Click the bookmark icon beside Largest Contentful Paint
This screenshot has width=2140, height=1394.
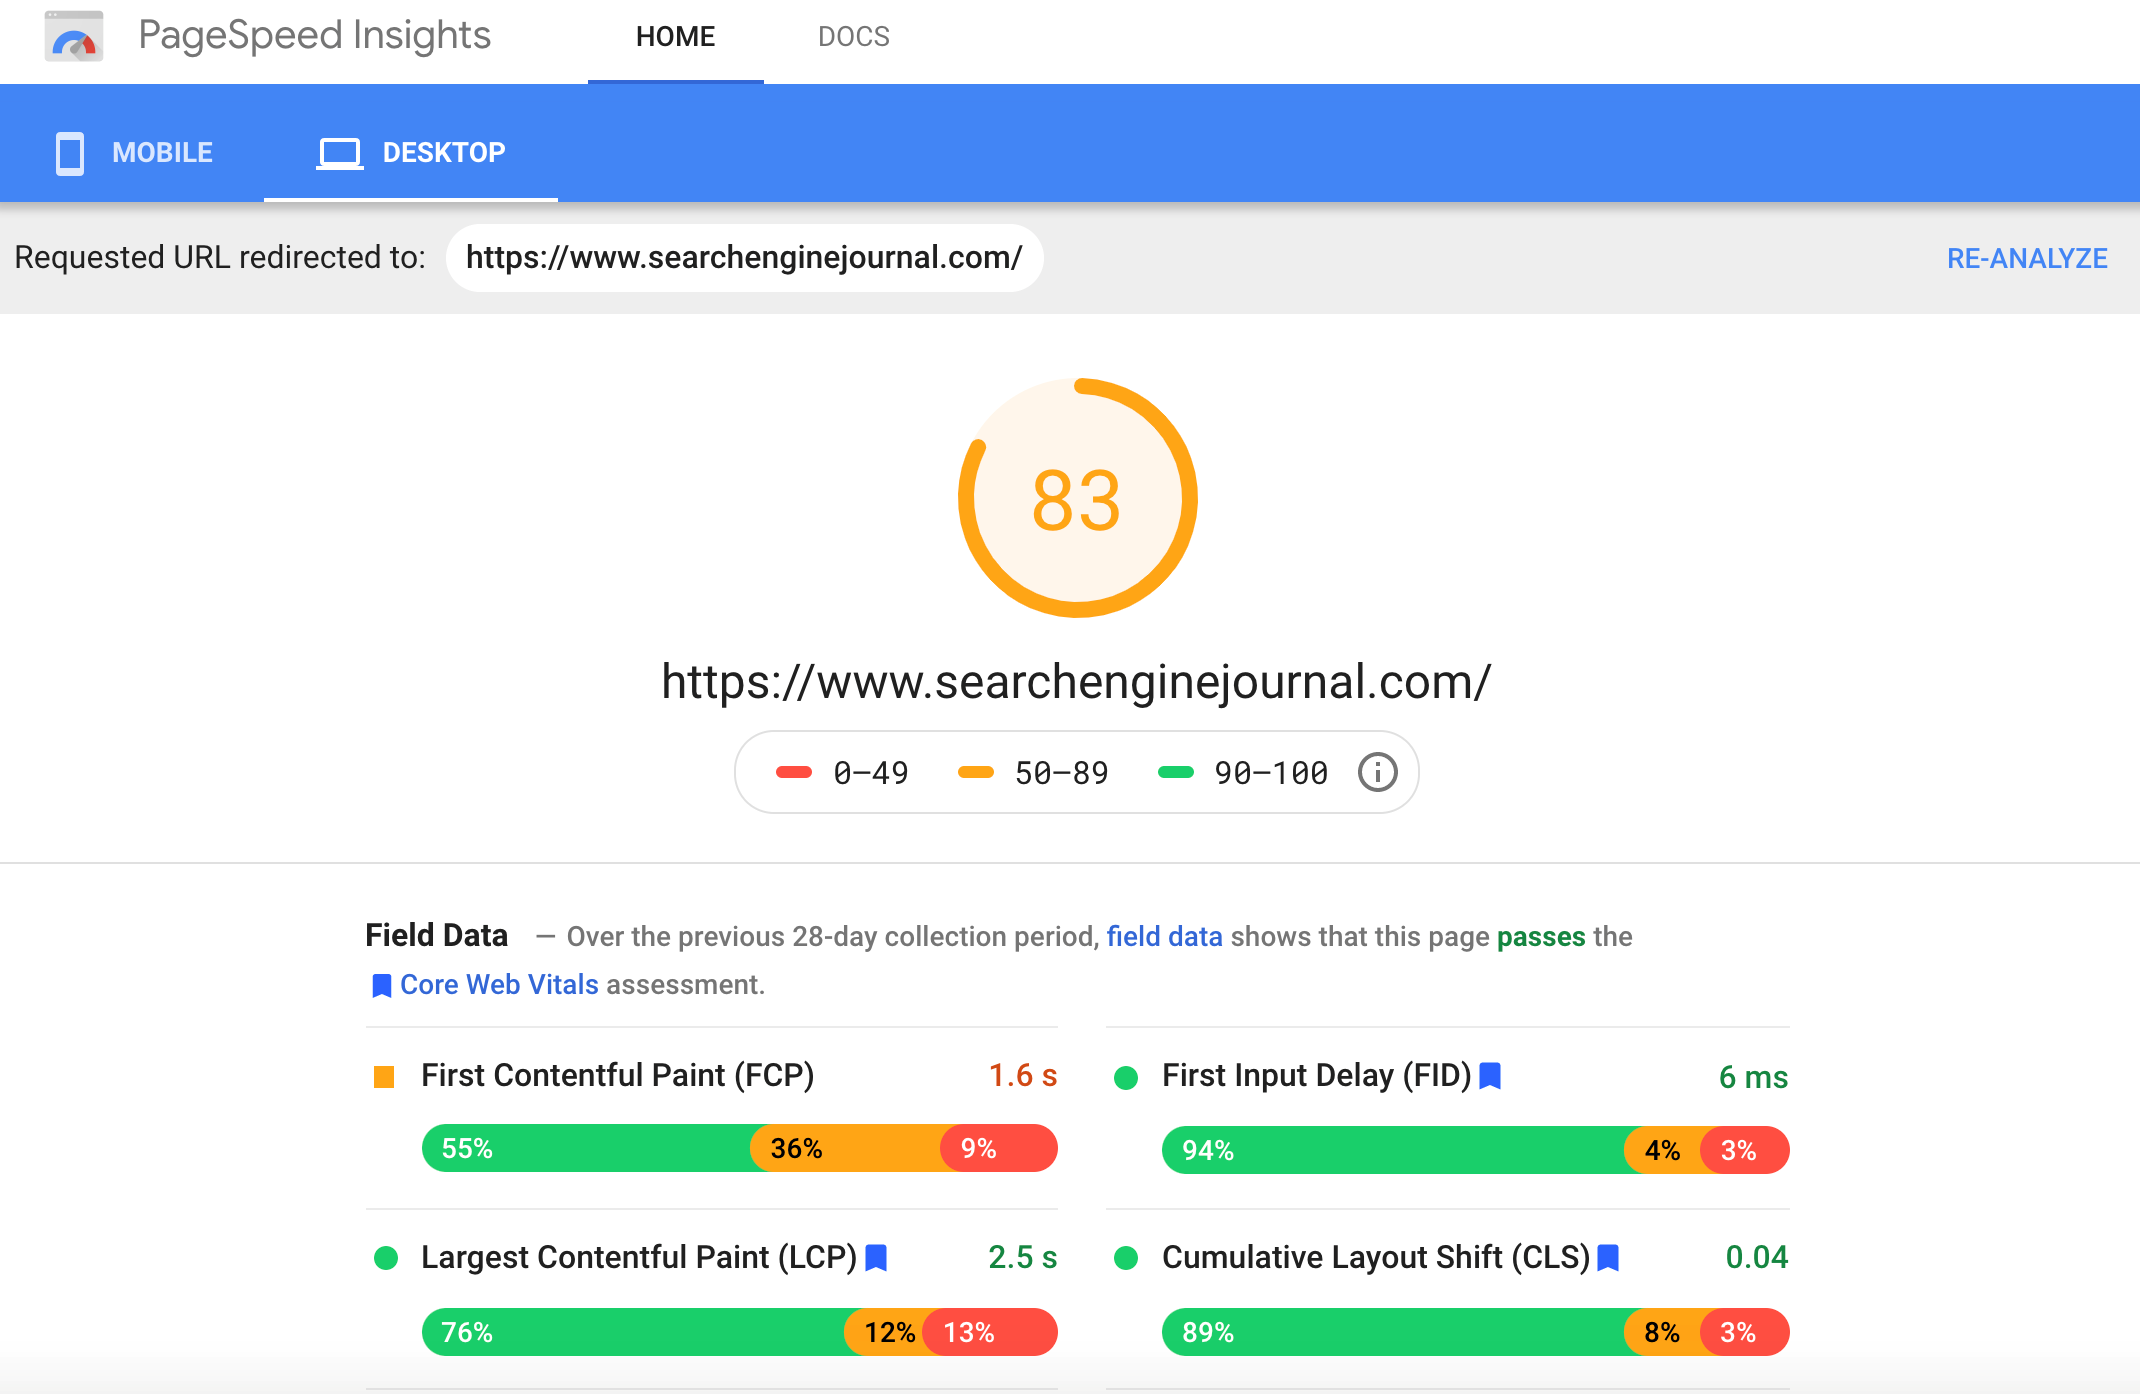876,1257
